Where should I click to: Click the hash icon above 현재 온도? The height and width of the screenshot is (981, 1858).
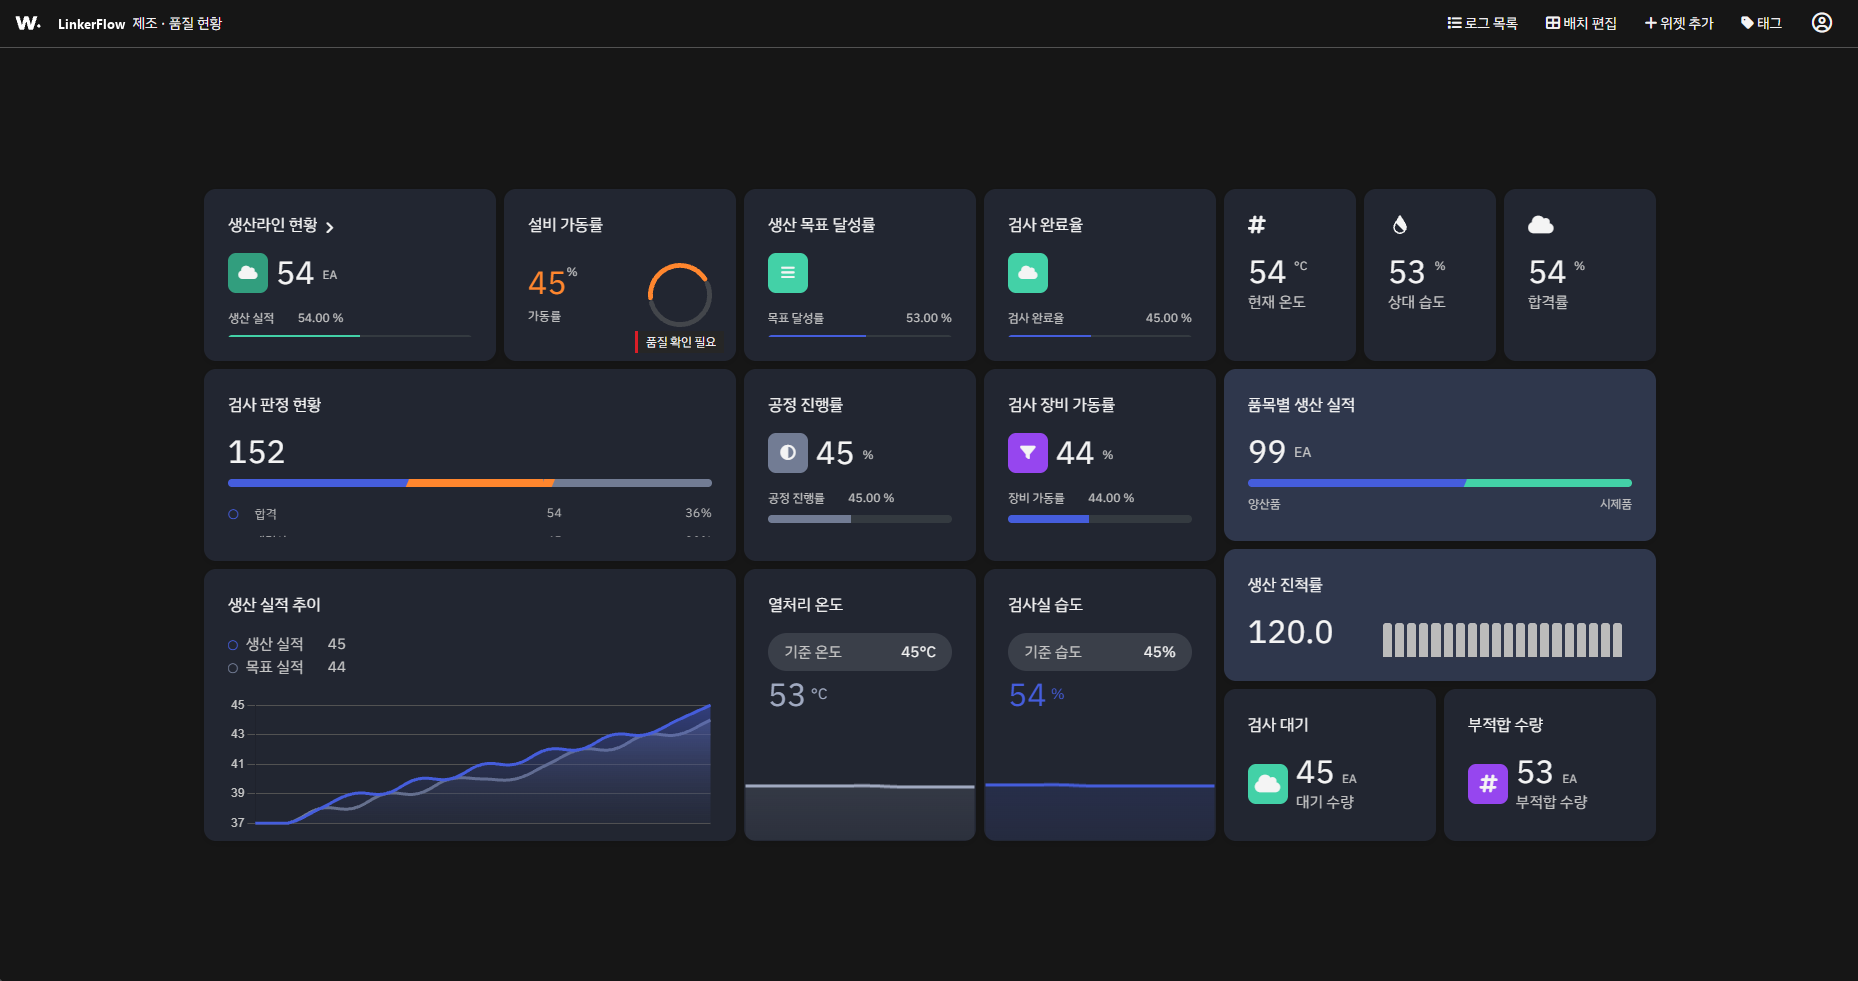click(1257, 225)
